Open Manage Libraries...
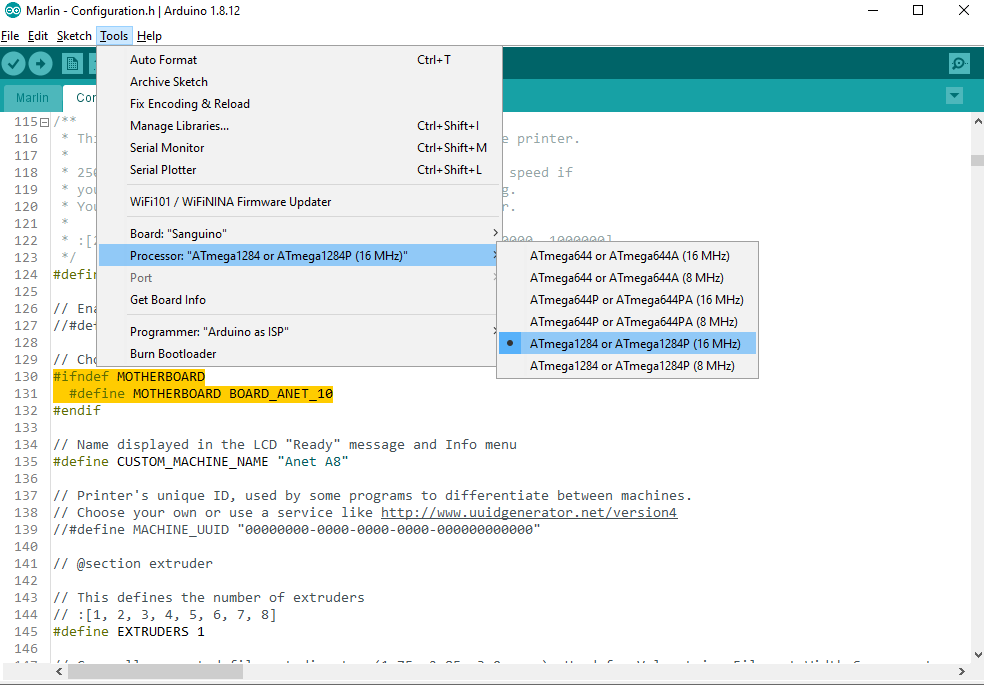This screenshot has height=685, width=984. coord(300,125)
